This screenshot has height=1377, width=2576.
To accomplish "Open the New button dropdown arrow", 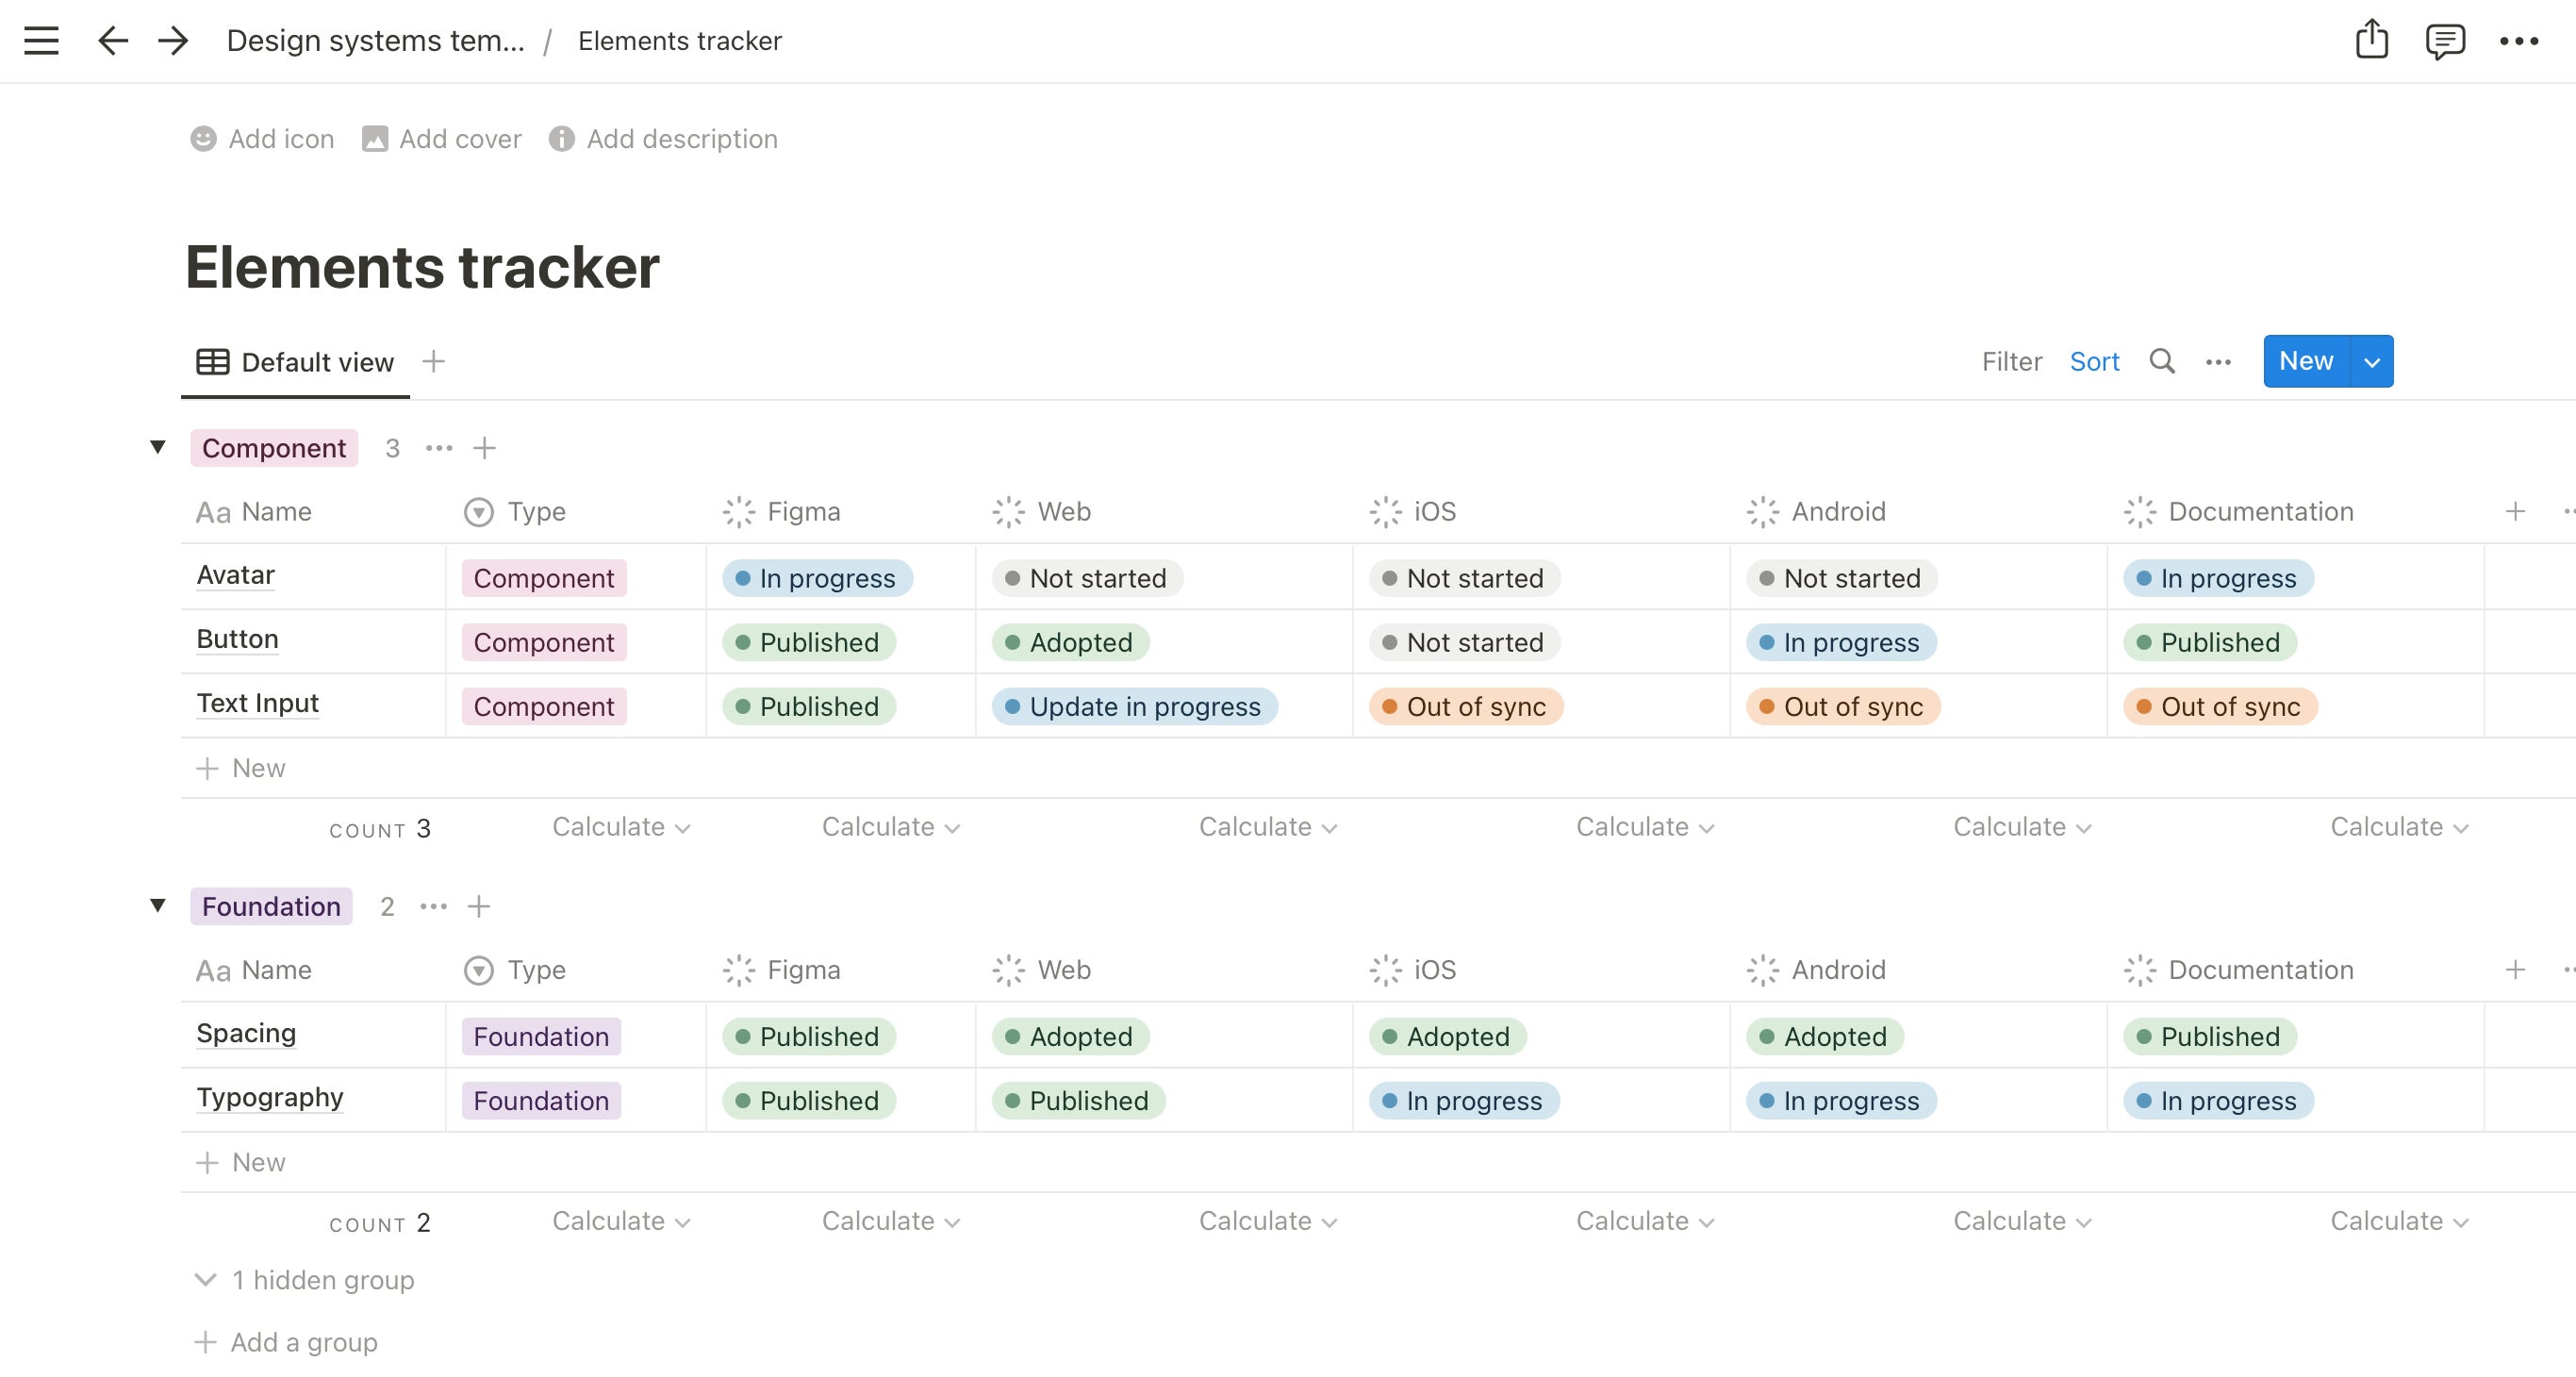I will click(2371, 361).
